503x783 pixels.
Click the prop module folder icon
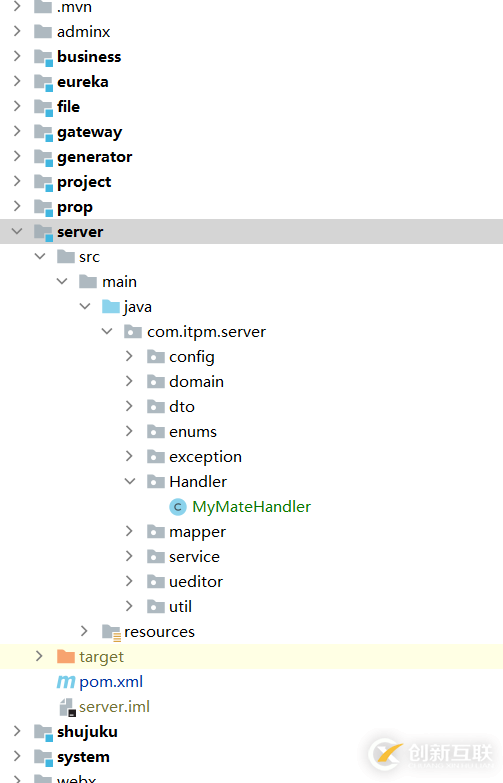tap(43, 207)
